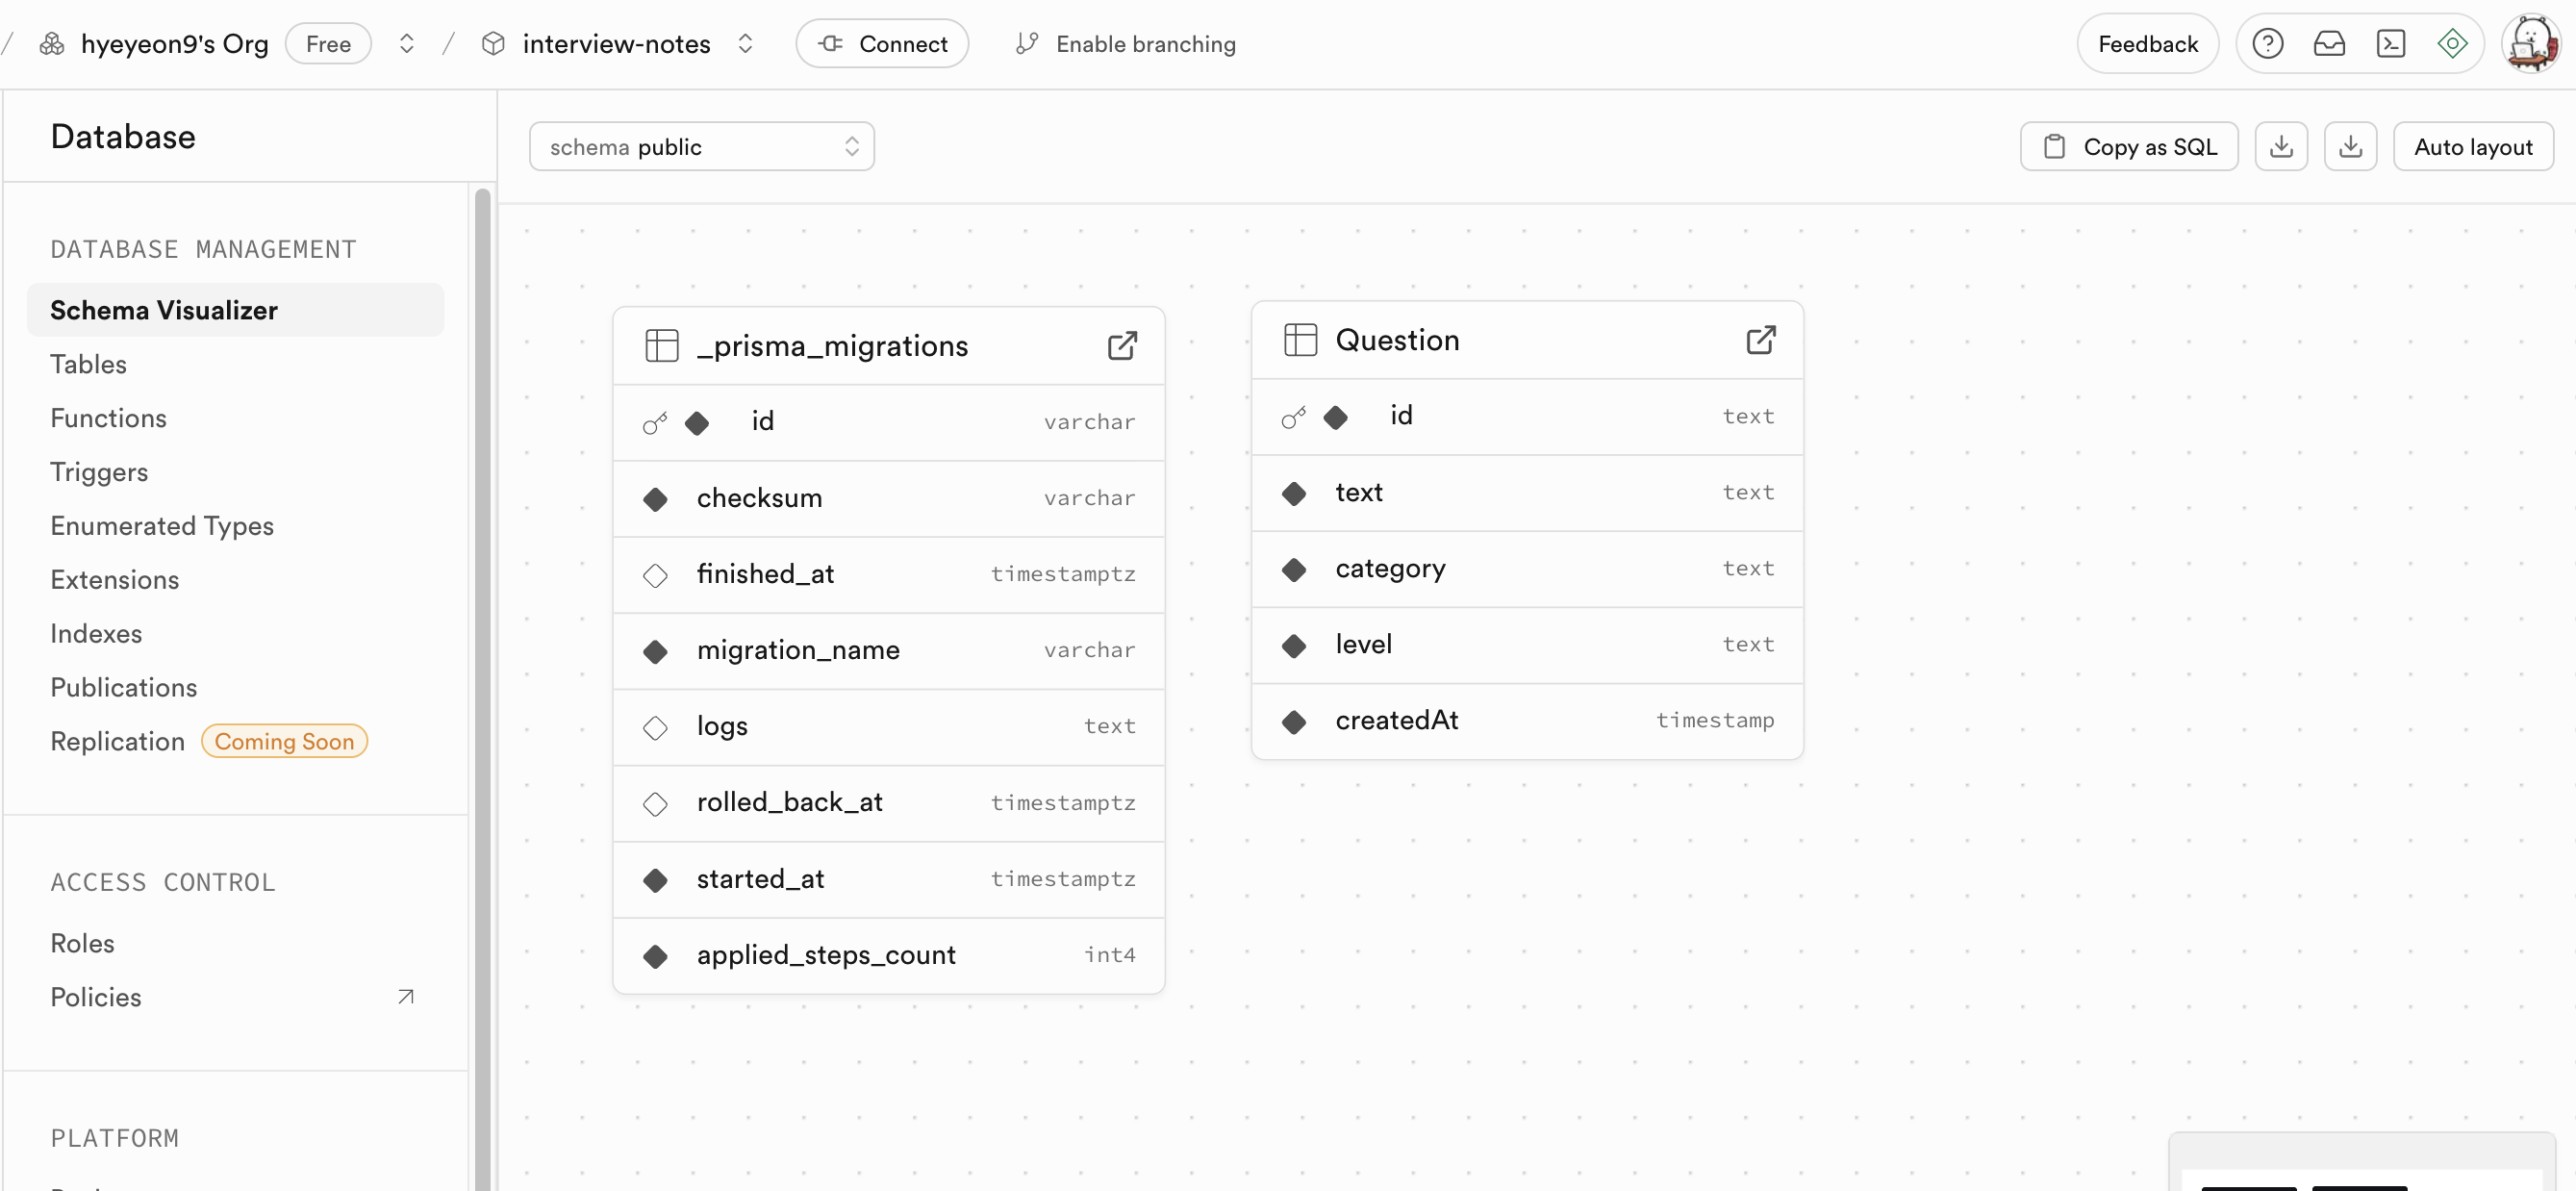Open the inbox notifications icon

click(2329, 44)
